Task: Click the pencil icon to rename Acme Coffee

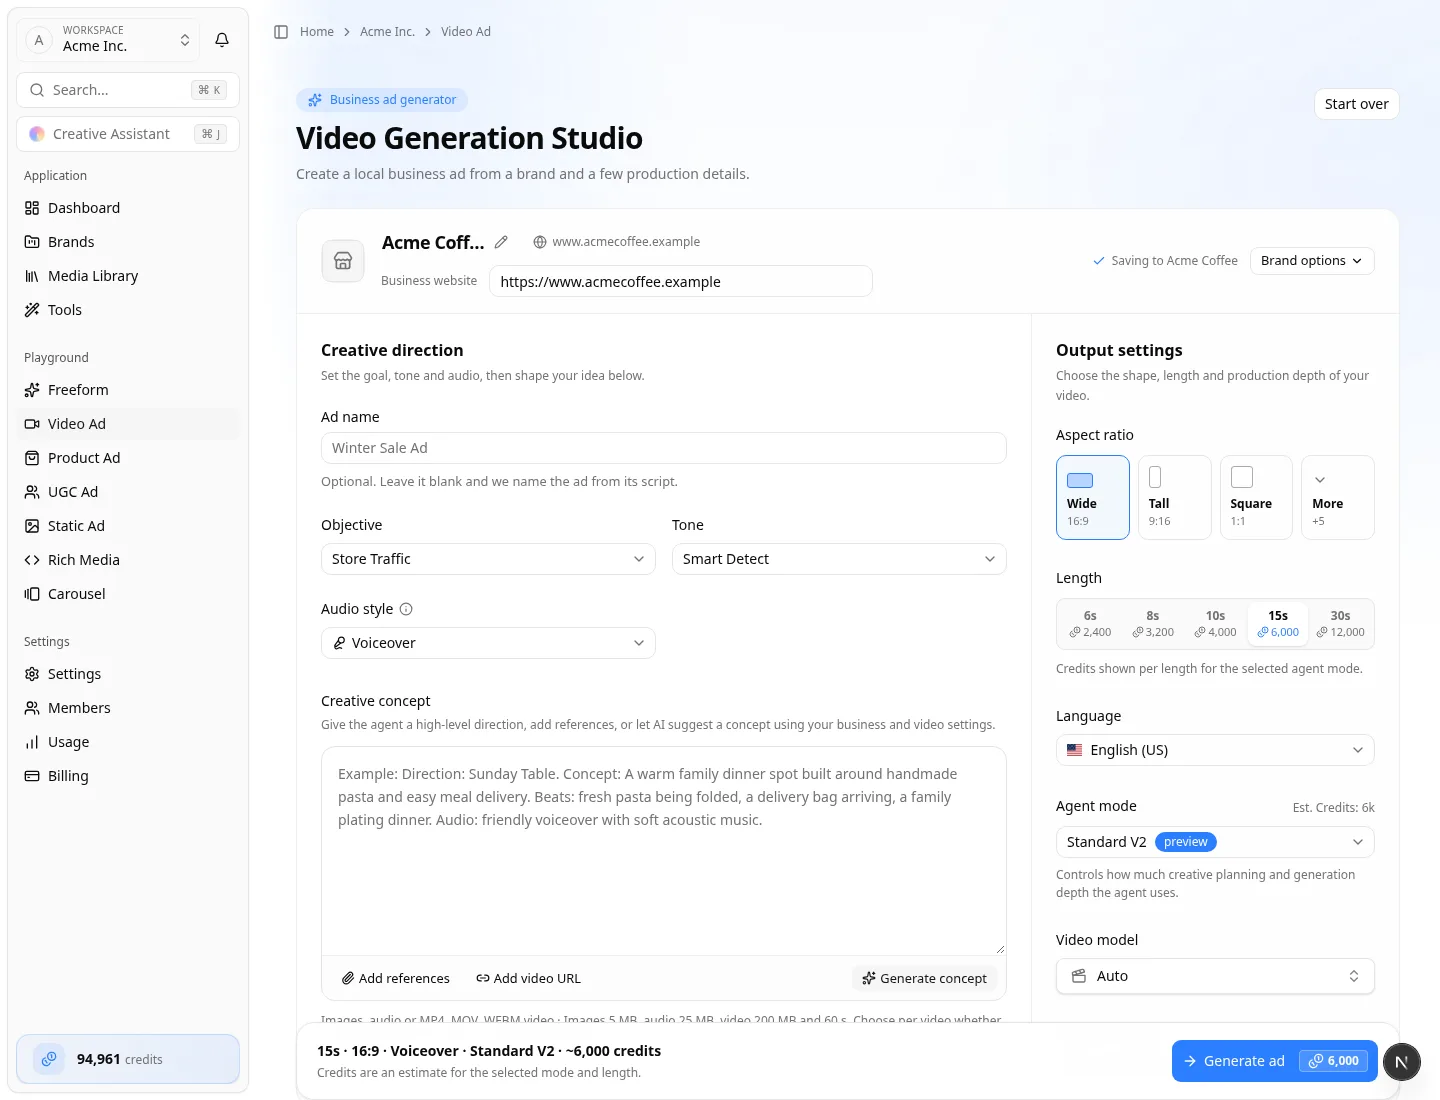Action: coord(501,242)
